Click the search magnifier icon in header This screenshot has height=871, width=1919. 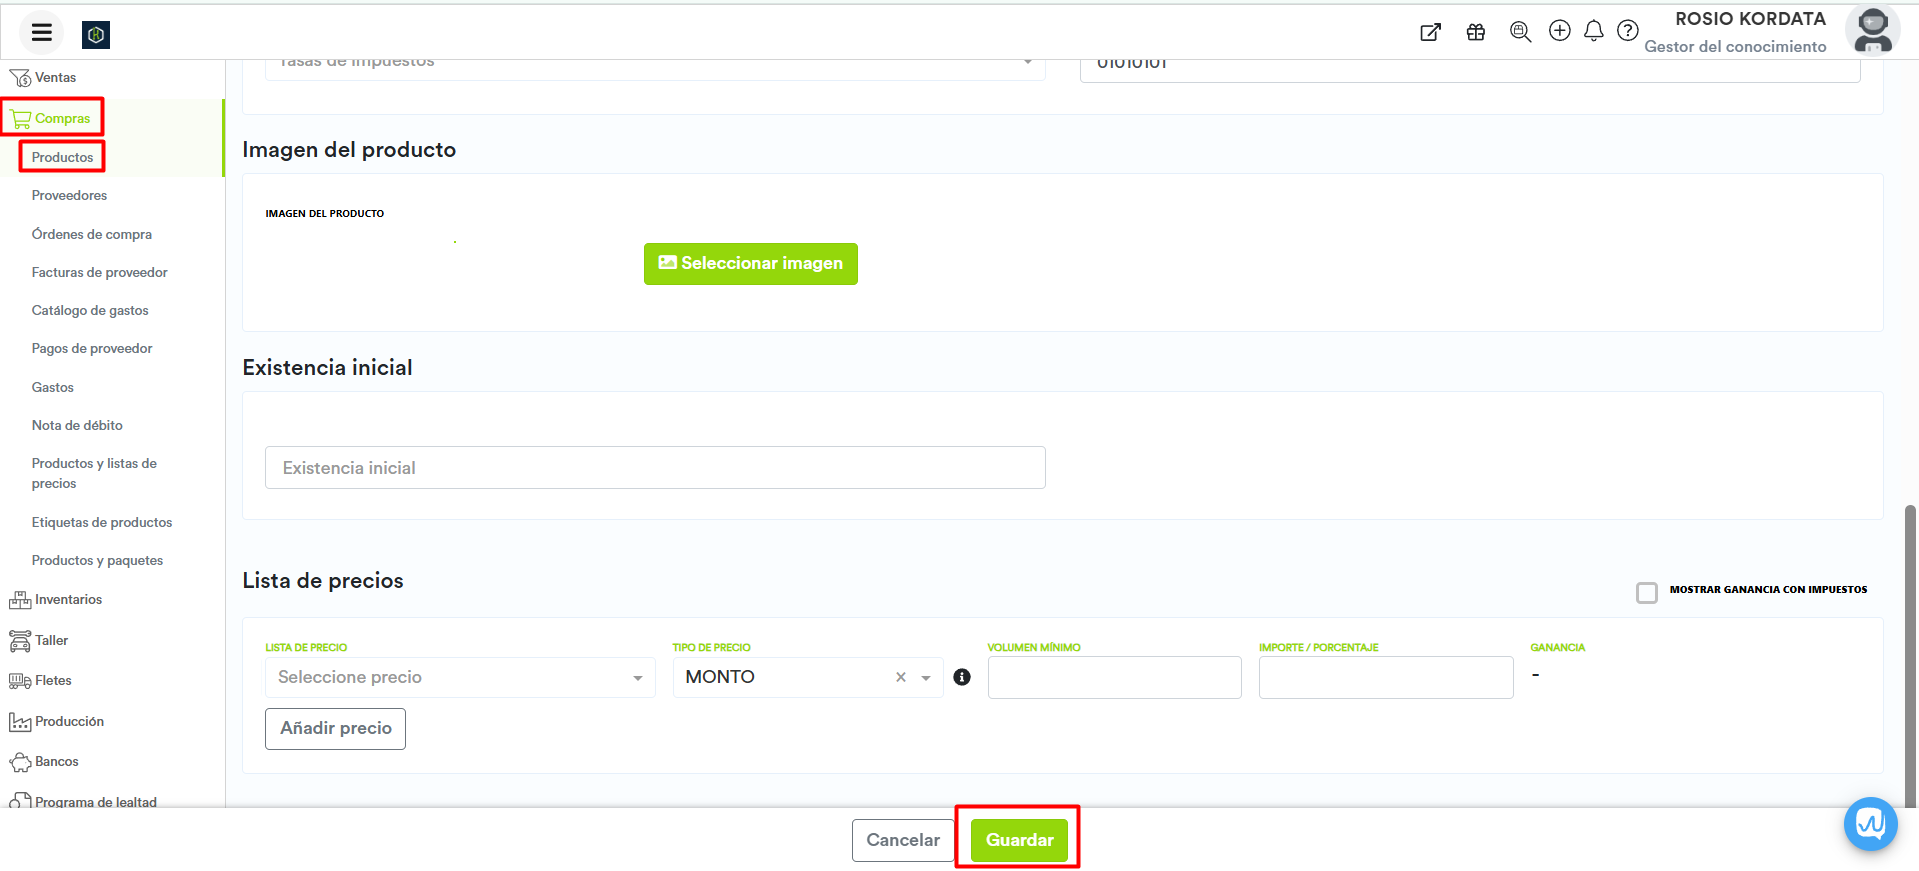pyautogui.click(x=1520, y=32)
